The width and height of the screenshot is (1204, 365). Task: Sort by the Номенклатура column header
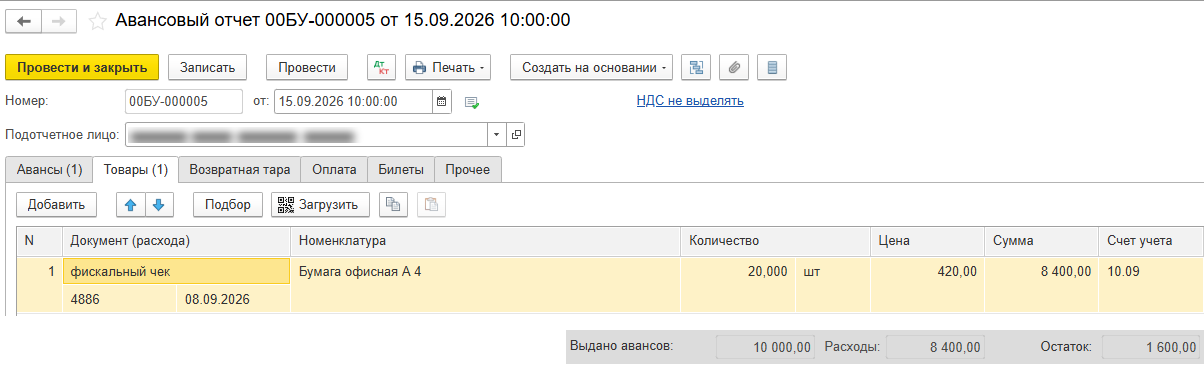pos(485,241)
